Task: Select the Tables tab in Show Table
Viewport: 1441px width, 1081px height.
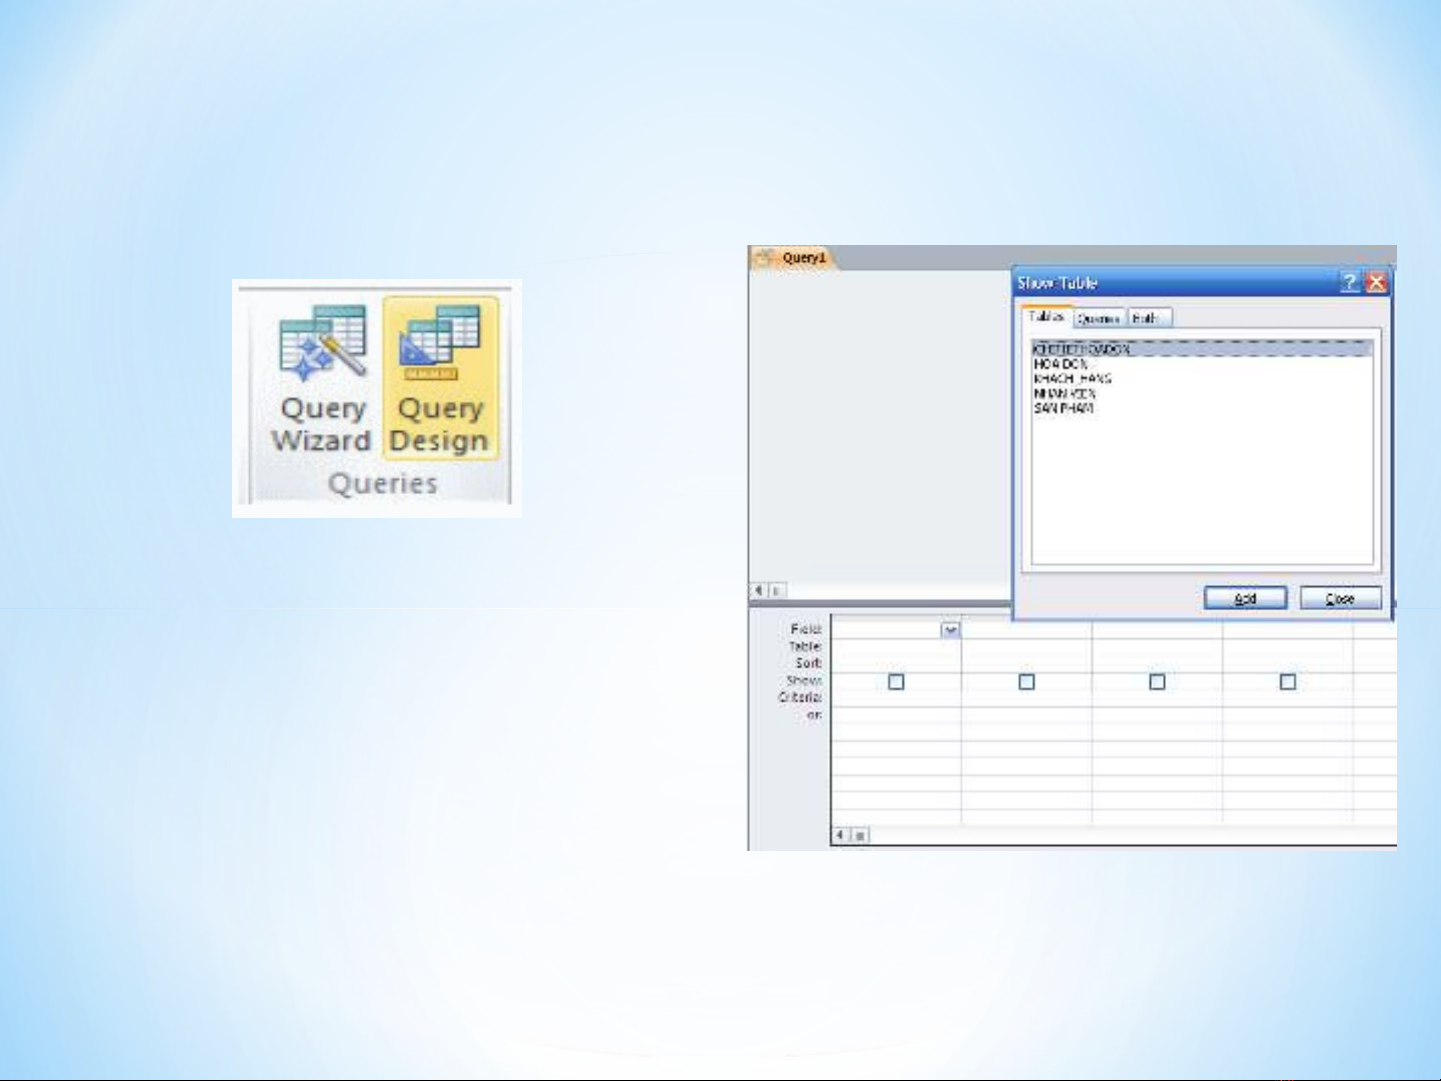Action: tap(1046, 316)
